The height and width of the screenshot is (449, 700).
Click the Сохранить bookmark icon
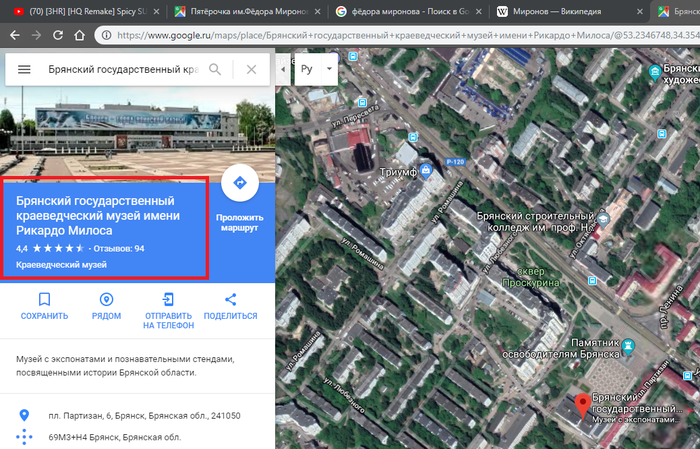[x=44, y=299]
